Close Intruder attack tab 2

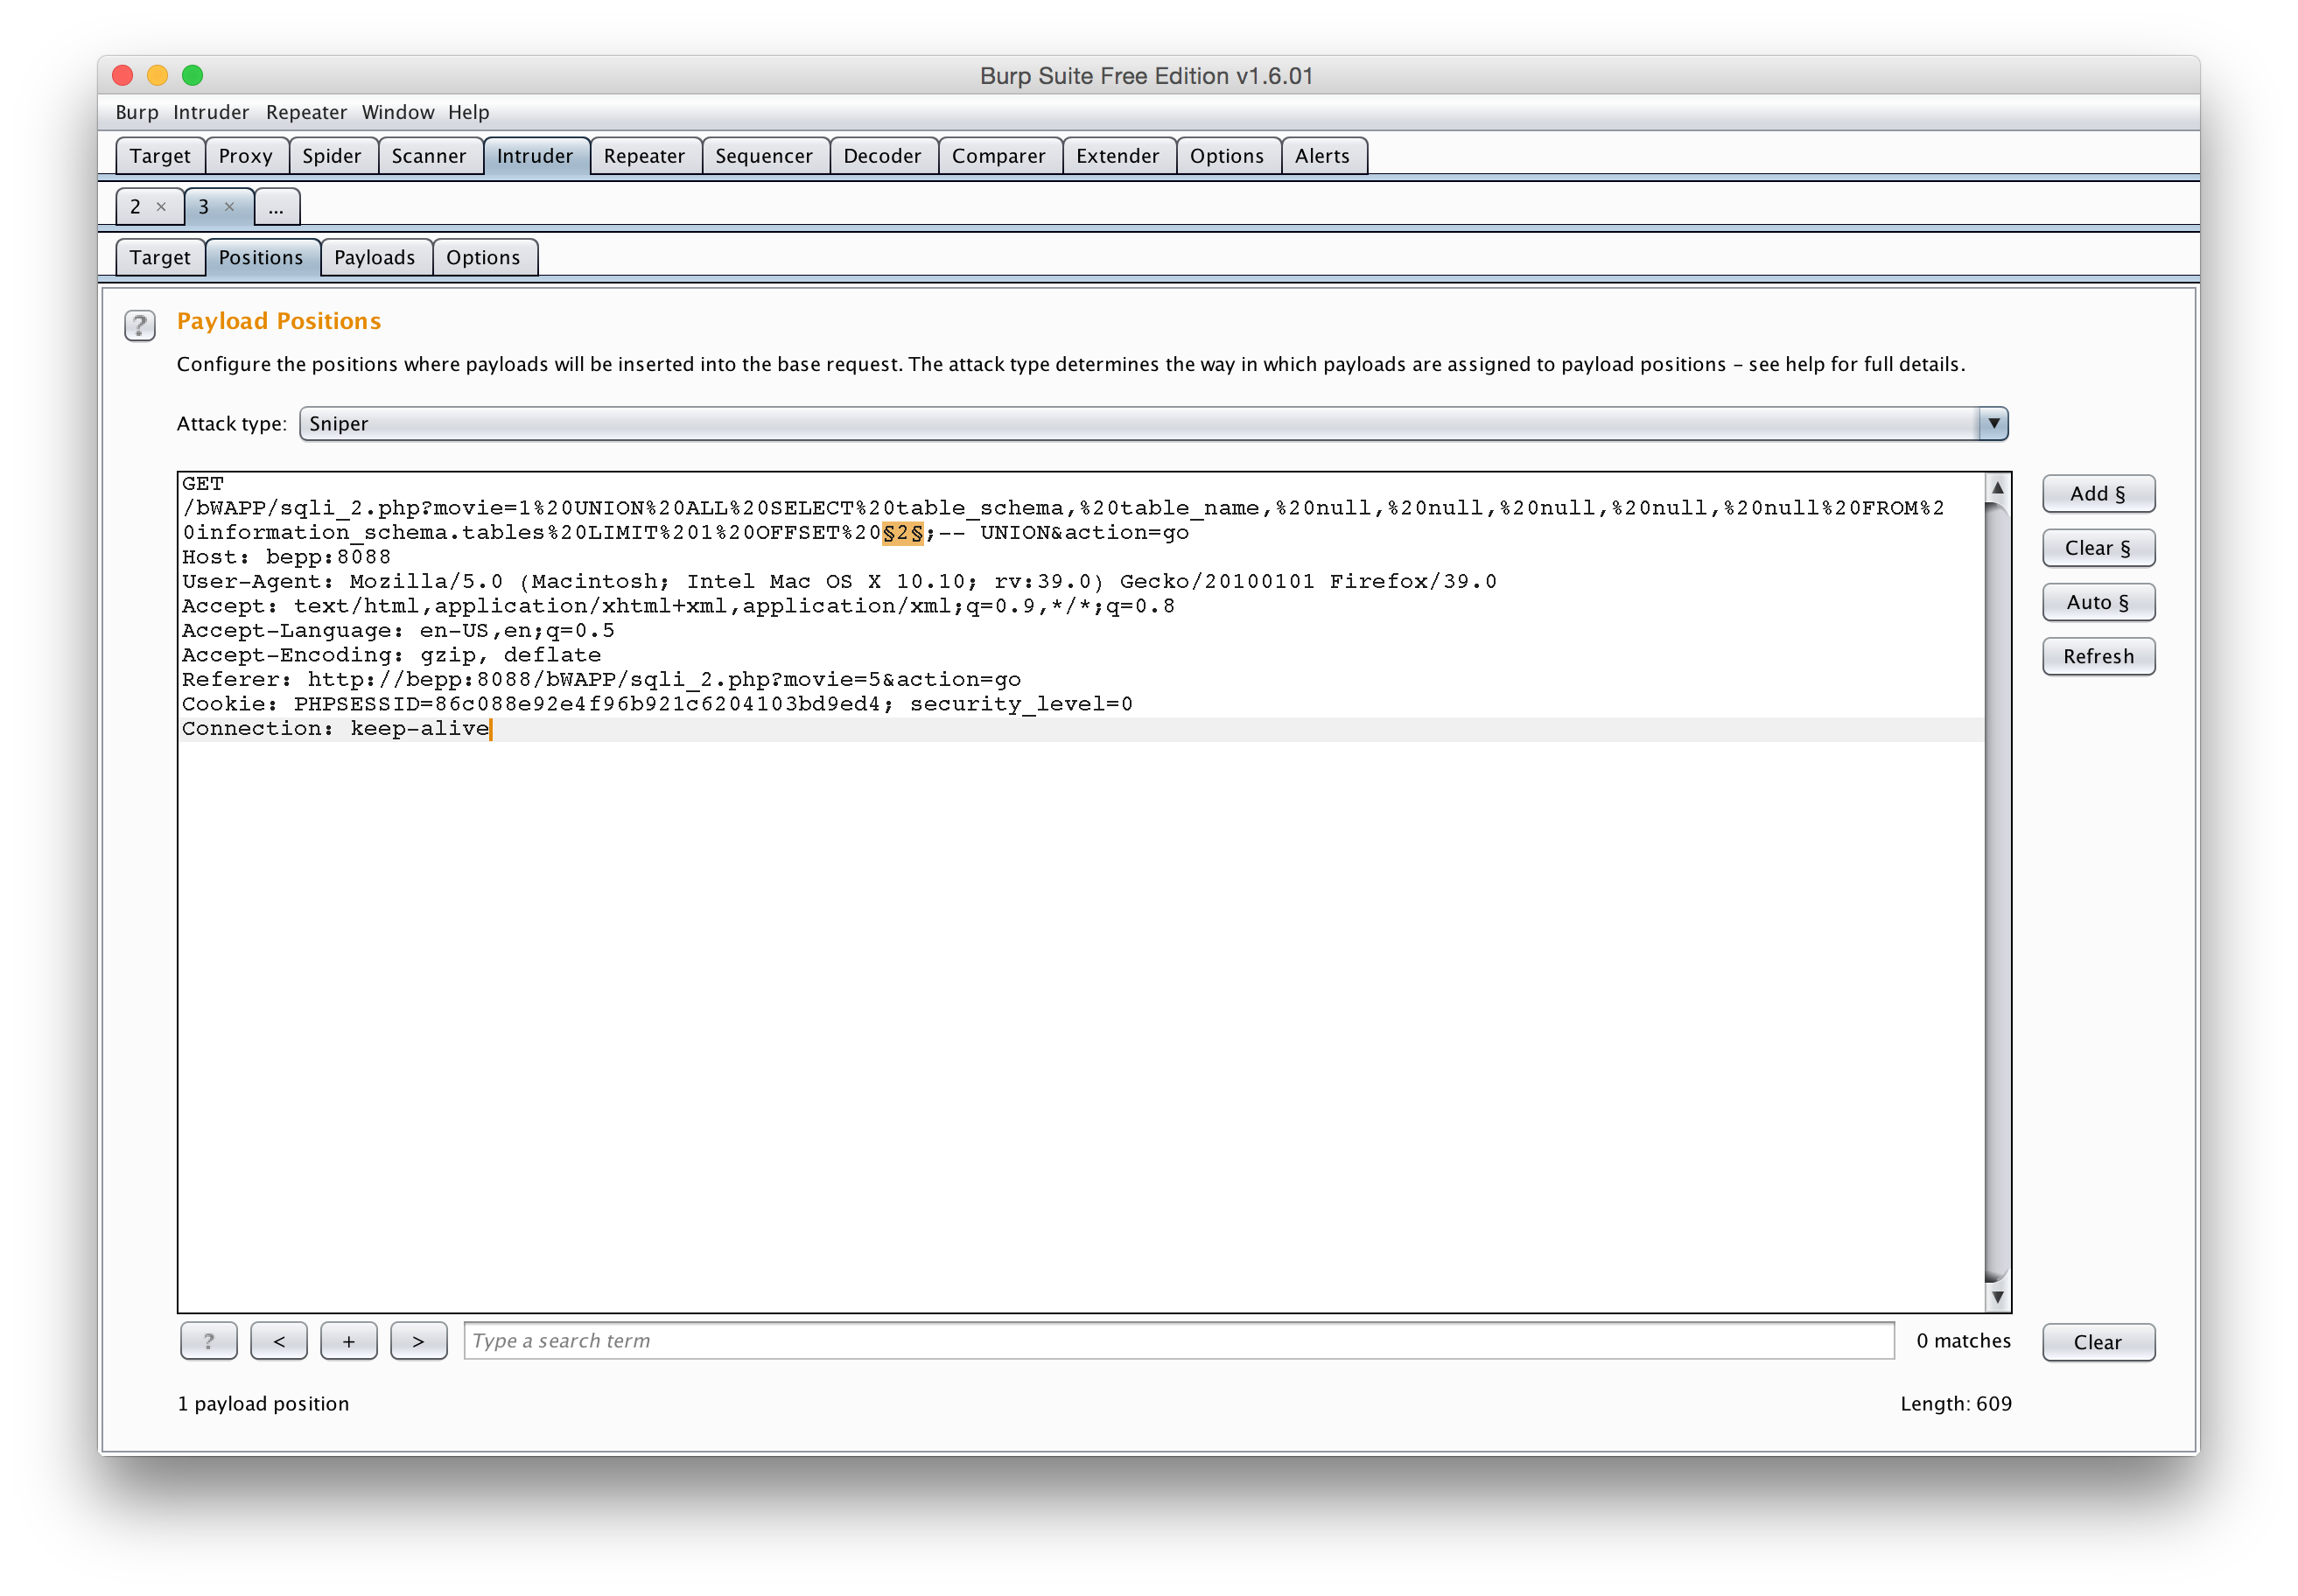[x=161, y=207]
